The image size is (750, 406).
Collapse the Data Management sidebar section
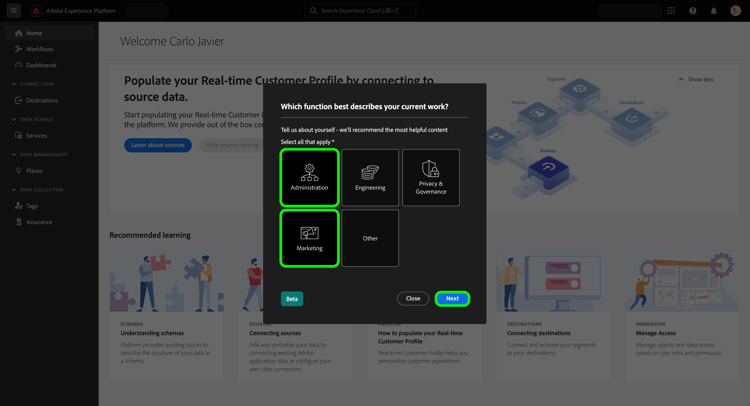tap(13, 154)
